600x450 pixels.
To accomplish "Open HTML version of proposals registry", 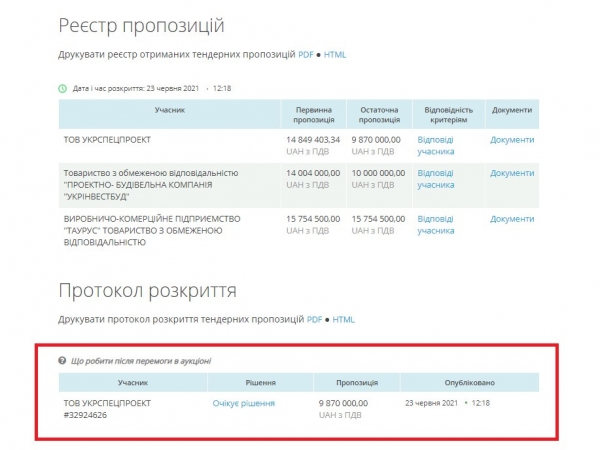I will coord(333,54).
